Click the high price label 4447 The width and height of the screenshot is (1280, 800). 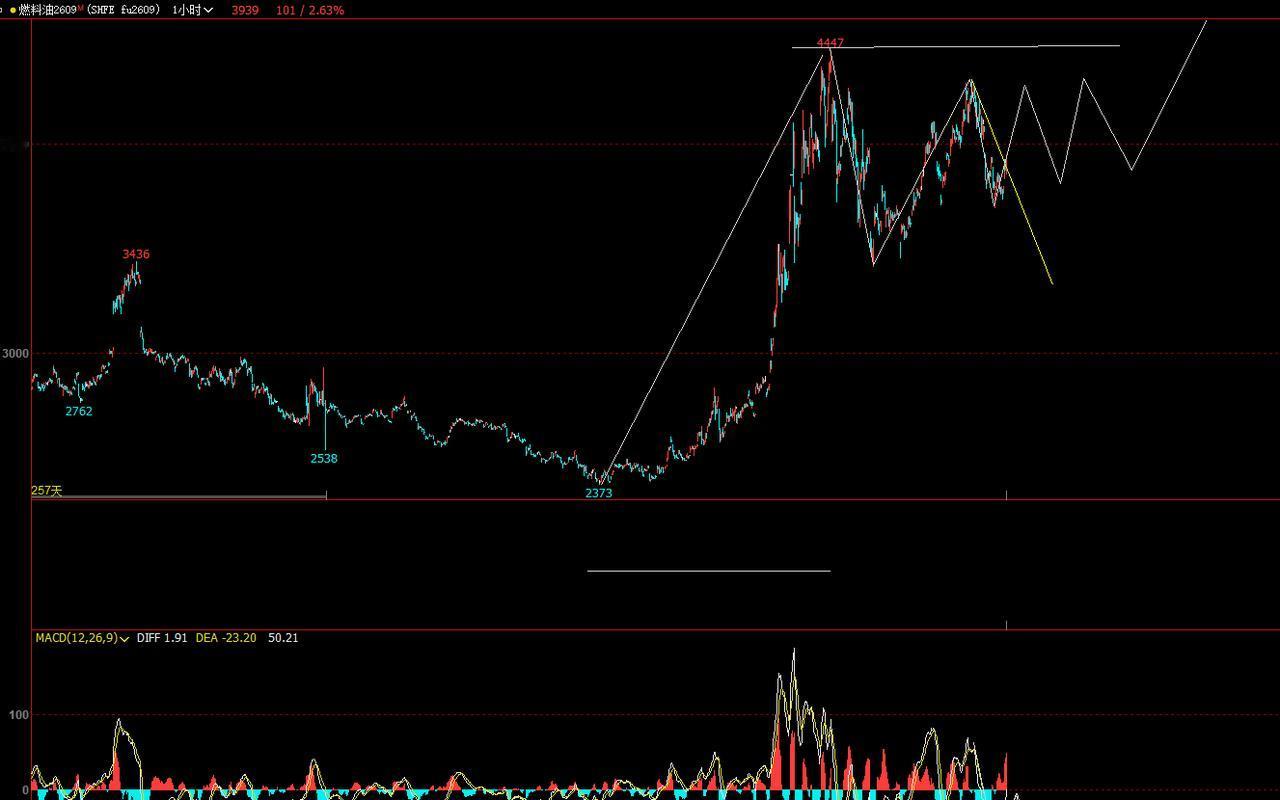[830, 43]
